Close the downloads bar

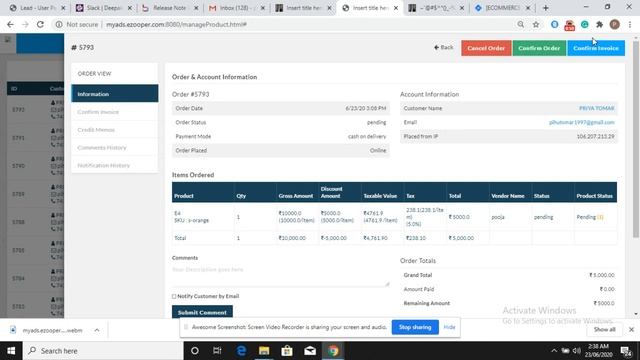click(631, 329)
